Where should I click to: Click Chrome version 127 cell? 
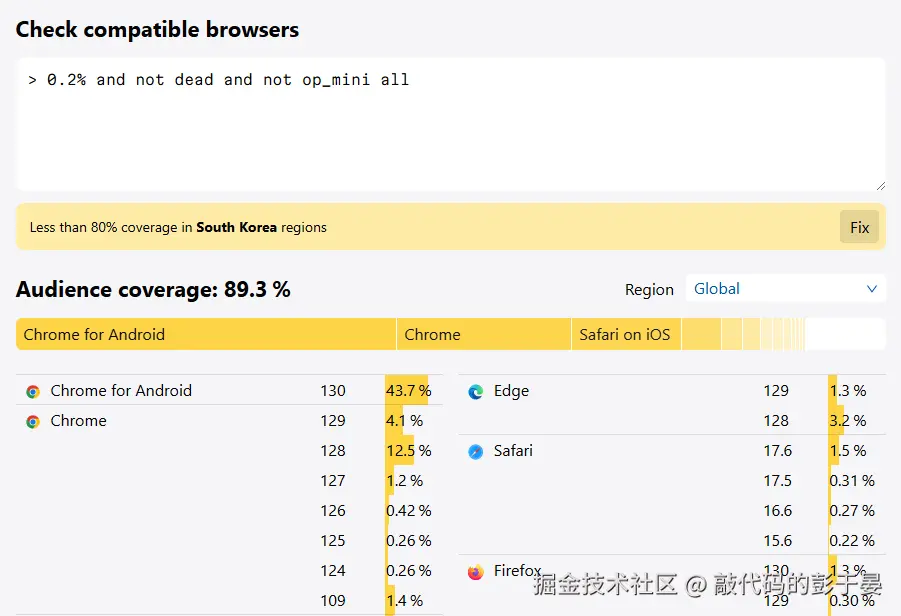coord(333,480)
